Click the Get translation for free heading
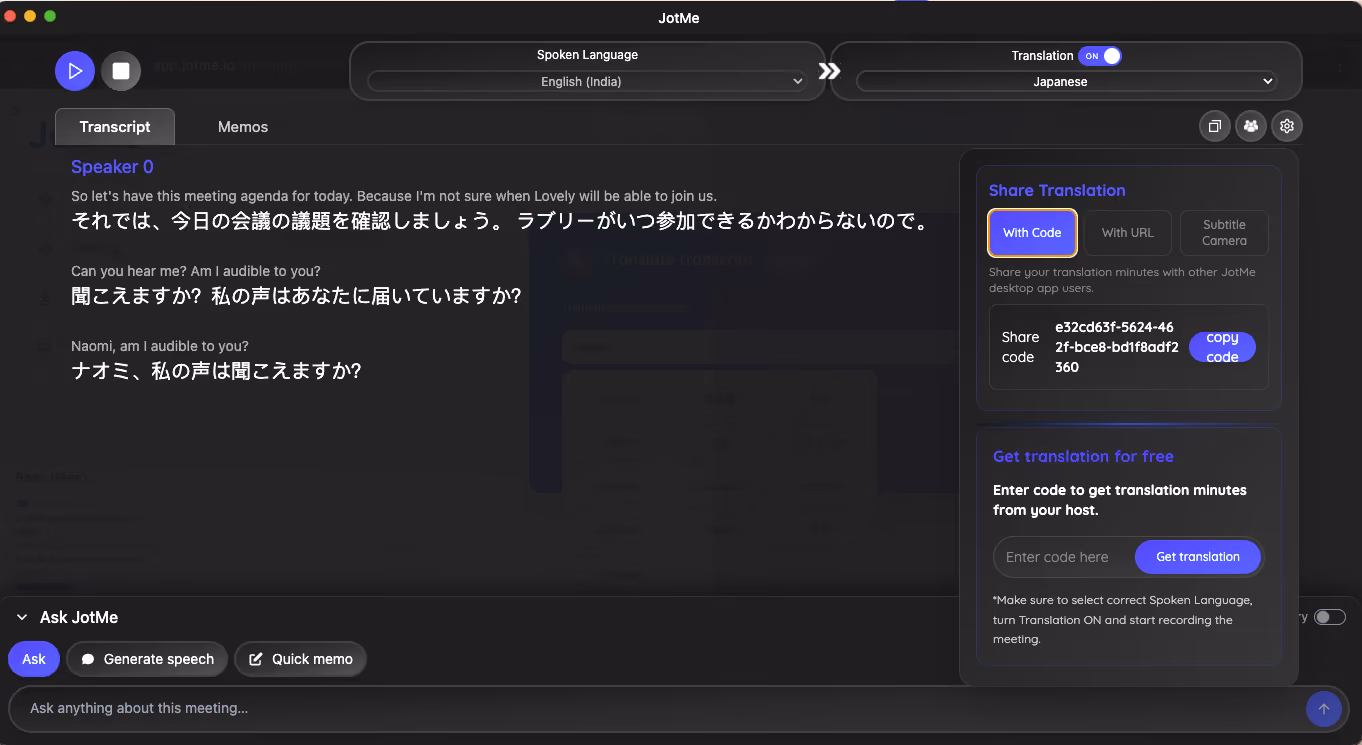The width and height of the screenshot is (1362, 745). coord(1083,456)
